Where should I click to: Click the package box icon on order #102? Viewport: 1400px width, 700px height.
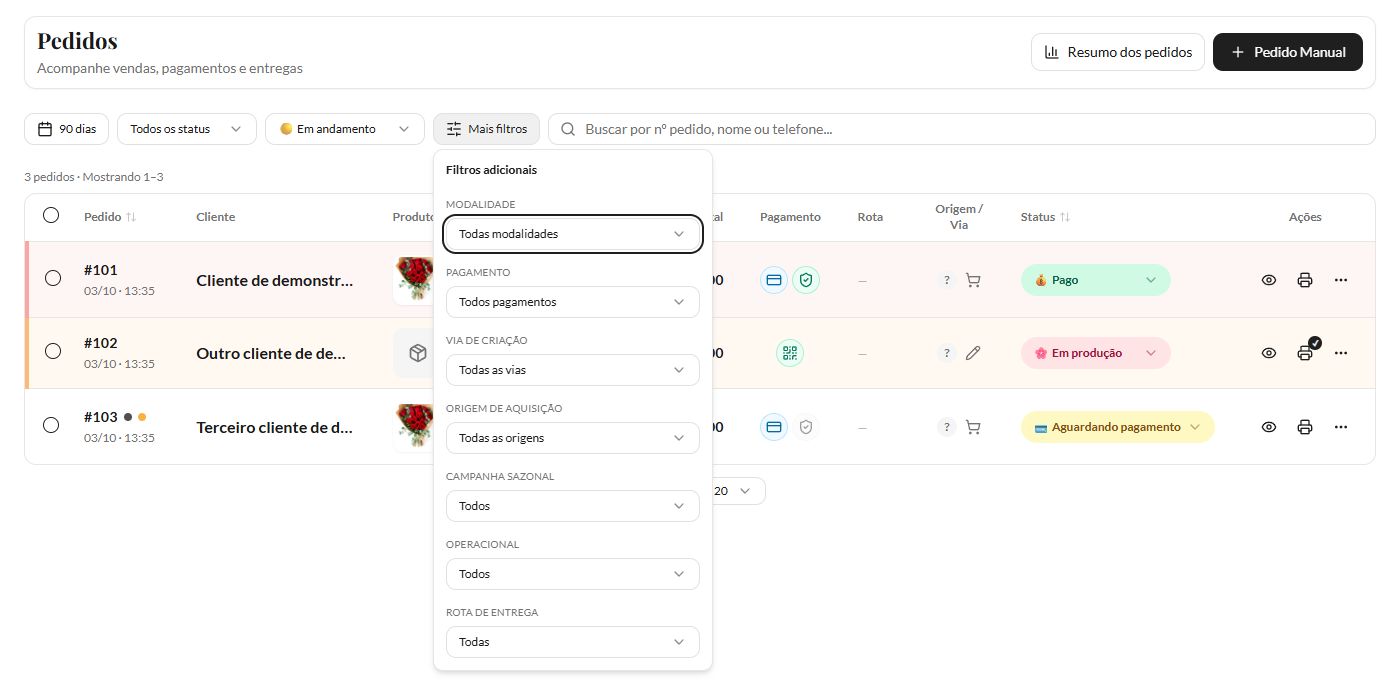pyautogui.click(x=418, y=353)
